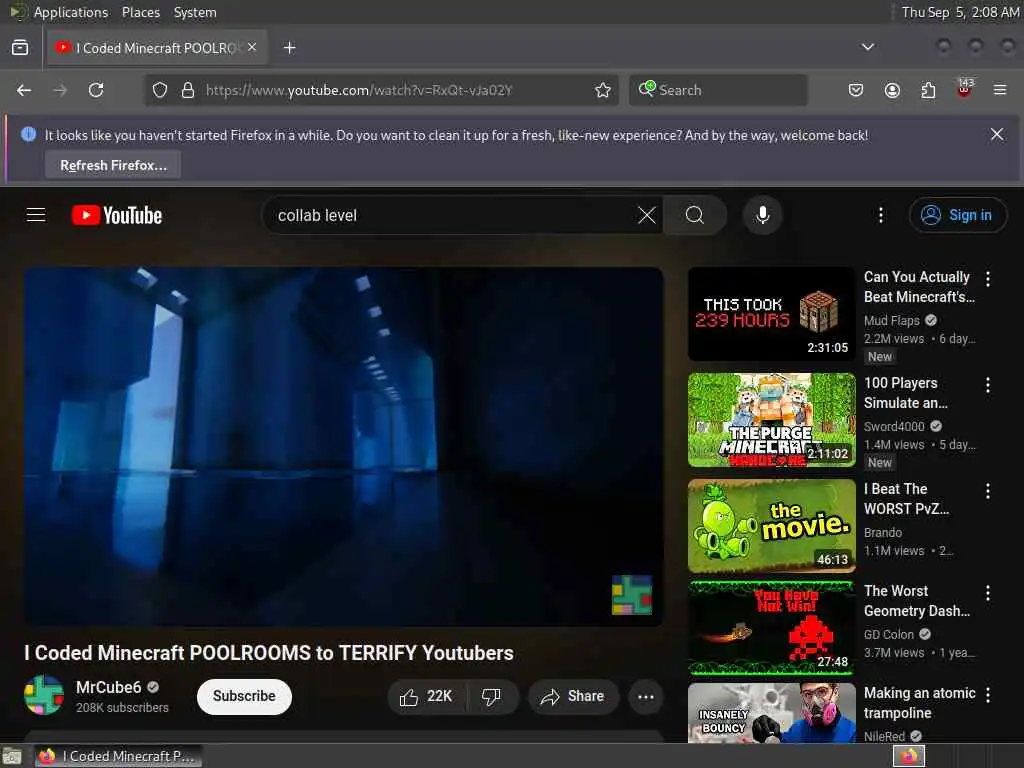Open options for The Worst Geometry Dash video
Screen dimensions: 1024x768
click(987, 593)
